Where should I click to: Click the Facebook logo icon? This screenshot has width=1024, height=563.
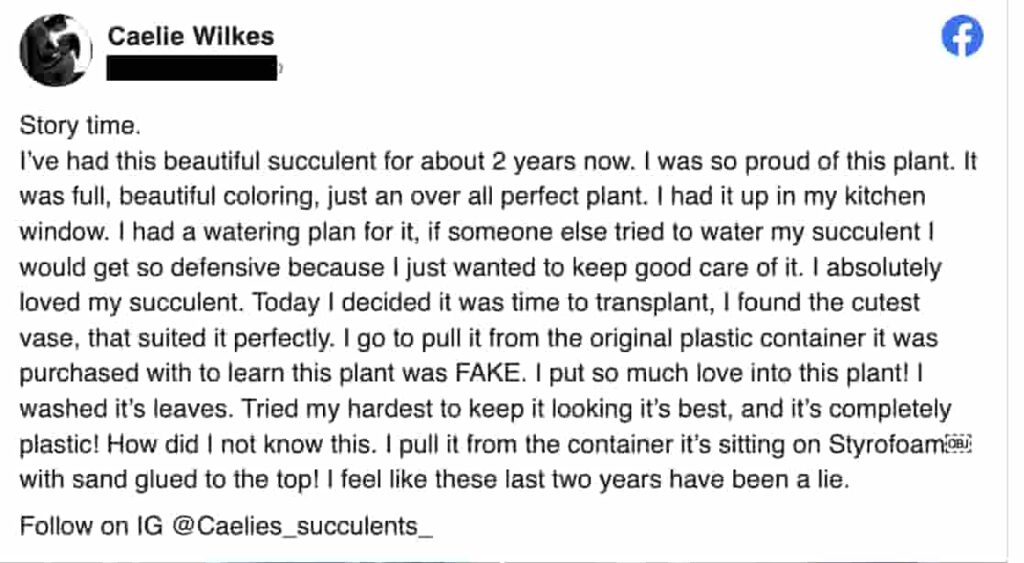962,35
